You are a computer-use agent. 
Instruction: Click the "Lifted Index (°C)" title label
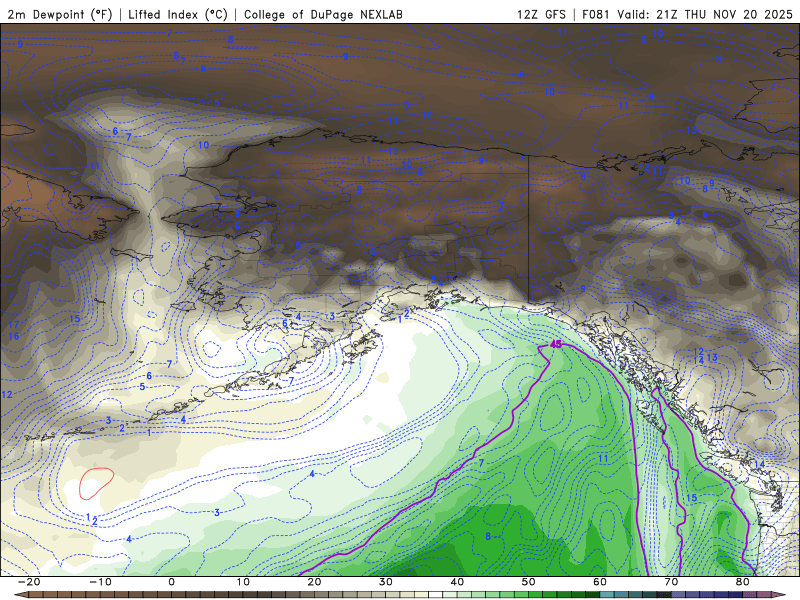coord(178,14)
